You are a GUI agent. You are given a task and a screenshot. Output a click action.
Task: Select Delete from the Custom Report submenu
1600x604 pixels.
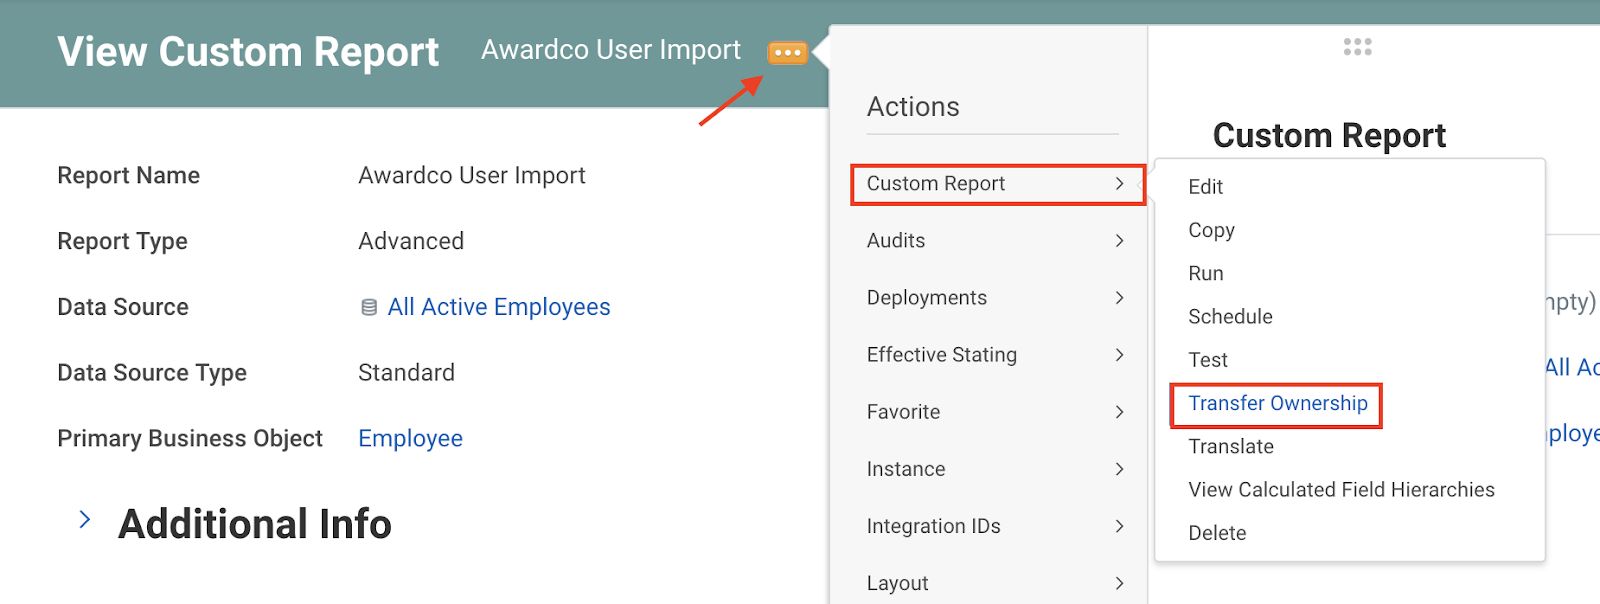(1217, 533)
